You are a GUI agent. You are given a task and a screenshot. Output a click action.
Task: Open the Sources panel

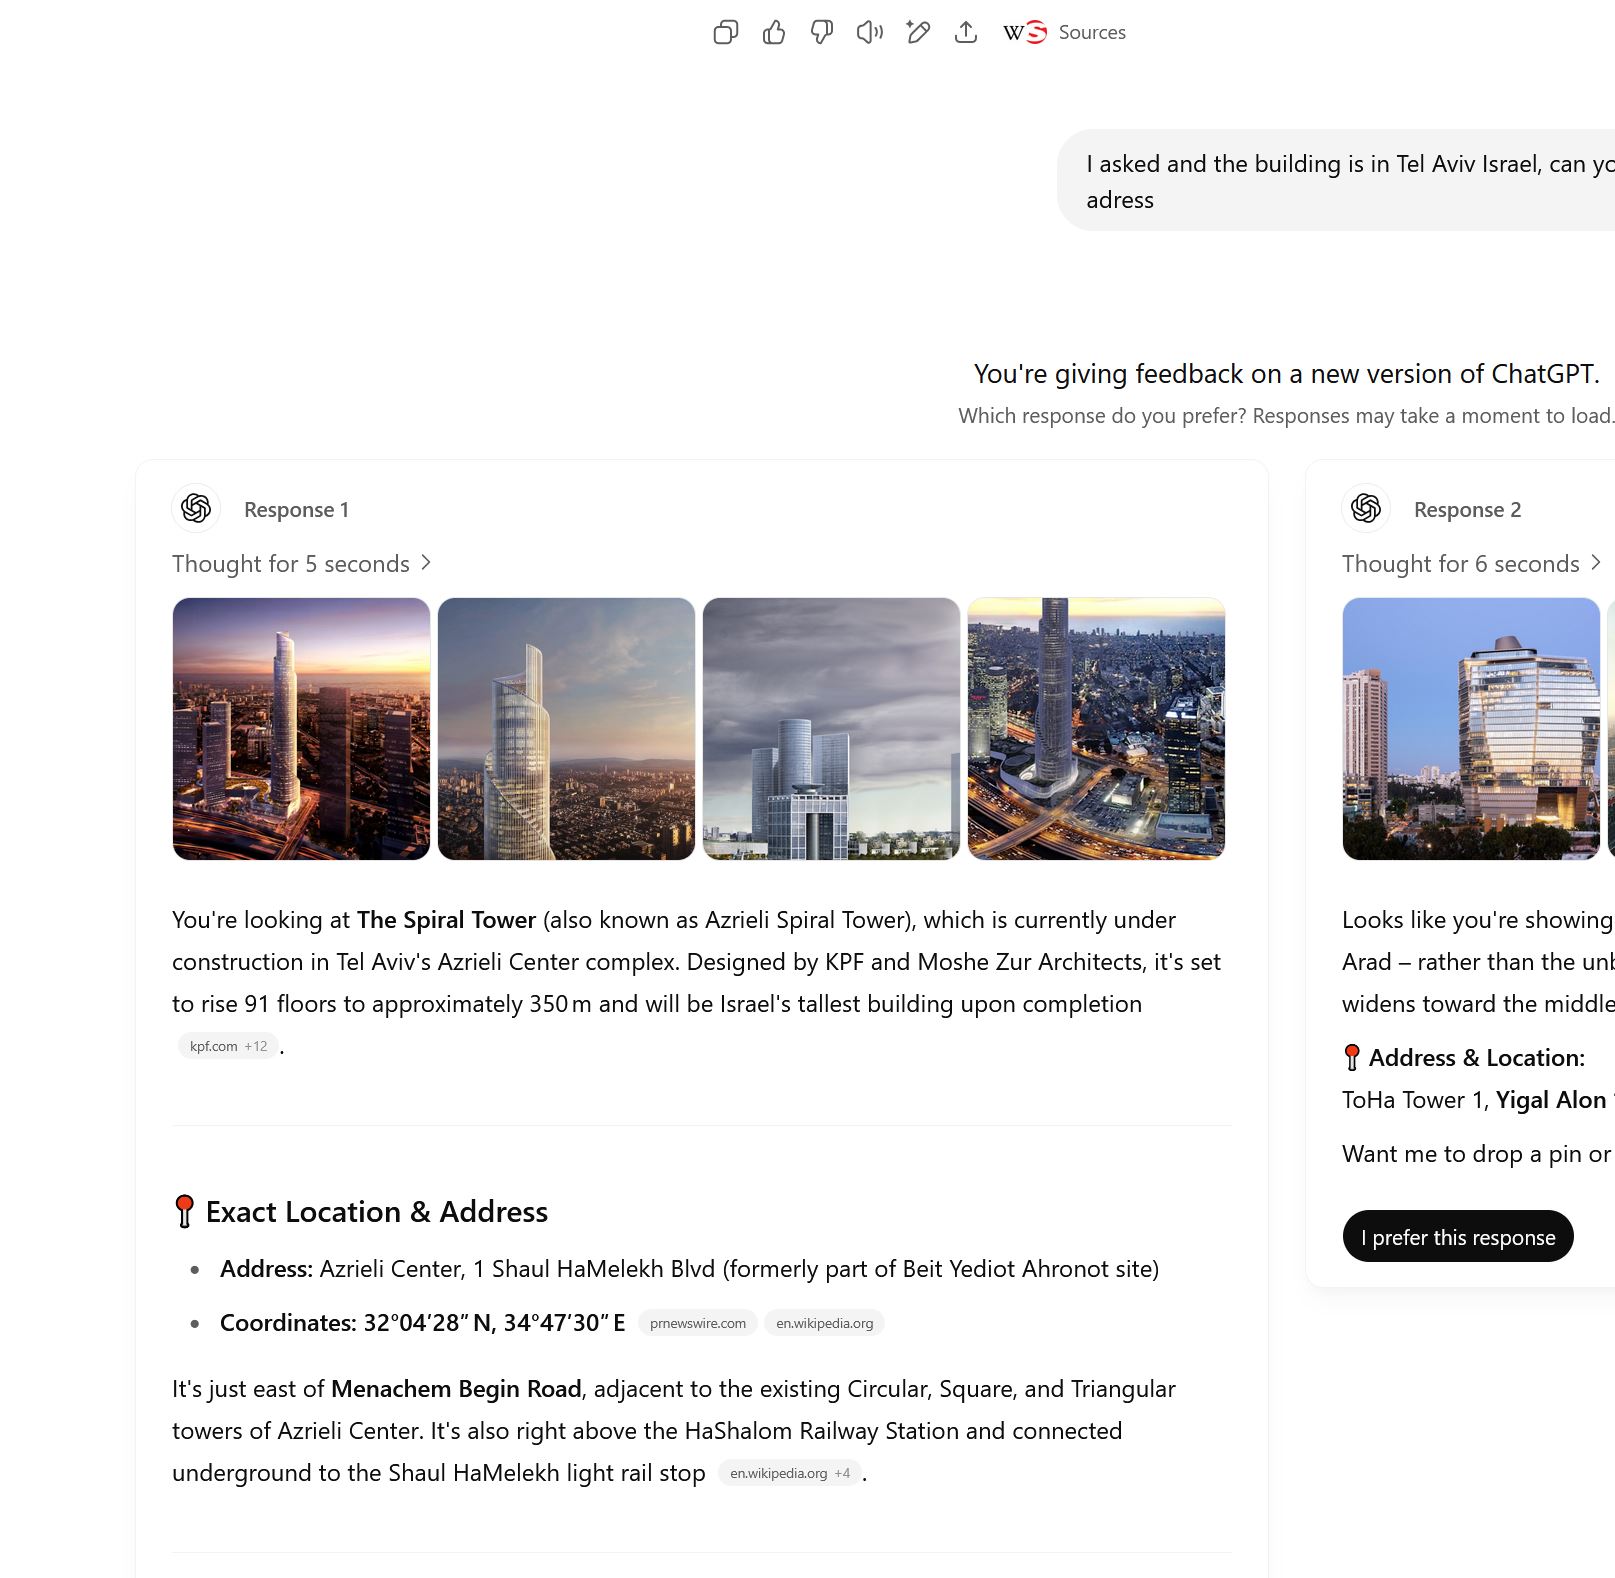(x=1065, y=33)
